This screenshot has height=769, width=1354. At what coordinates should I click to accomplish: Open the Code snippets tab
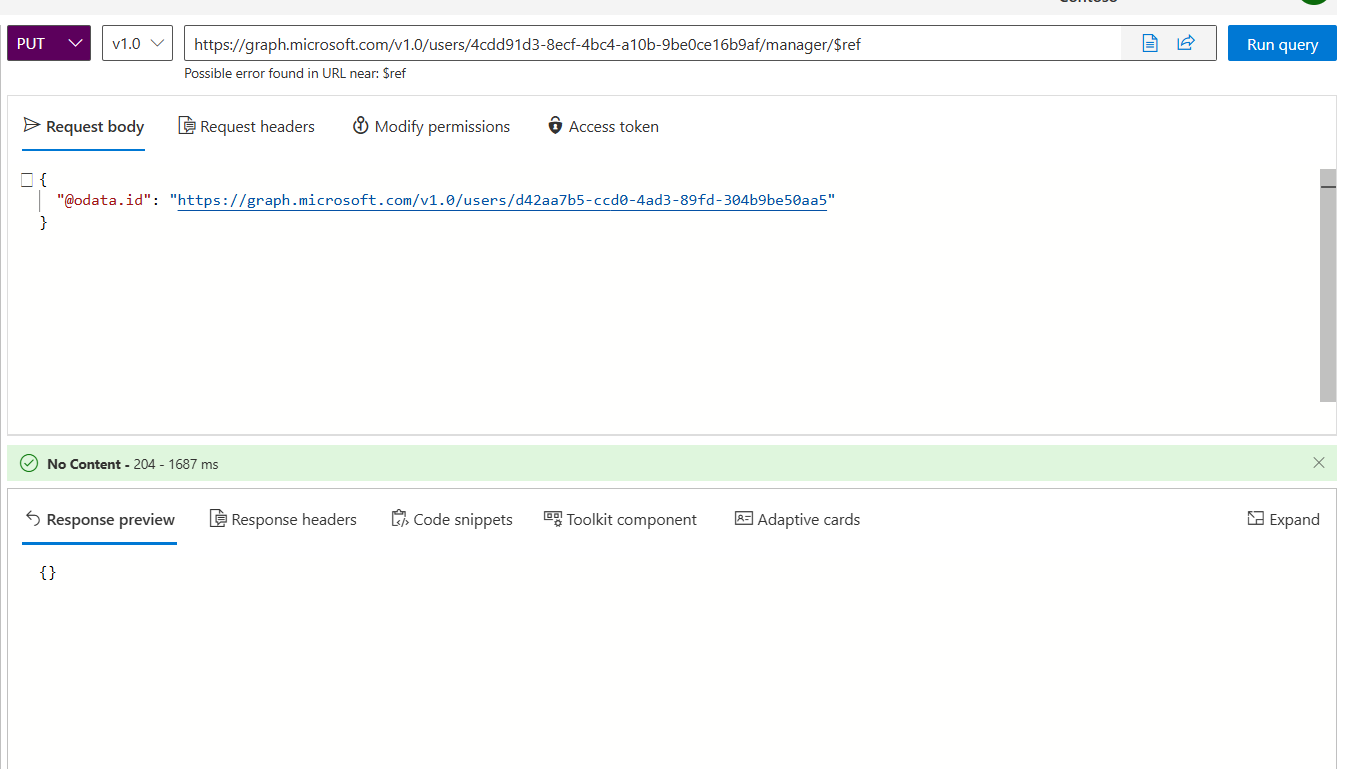452,520
